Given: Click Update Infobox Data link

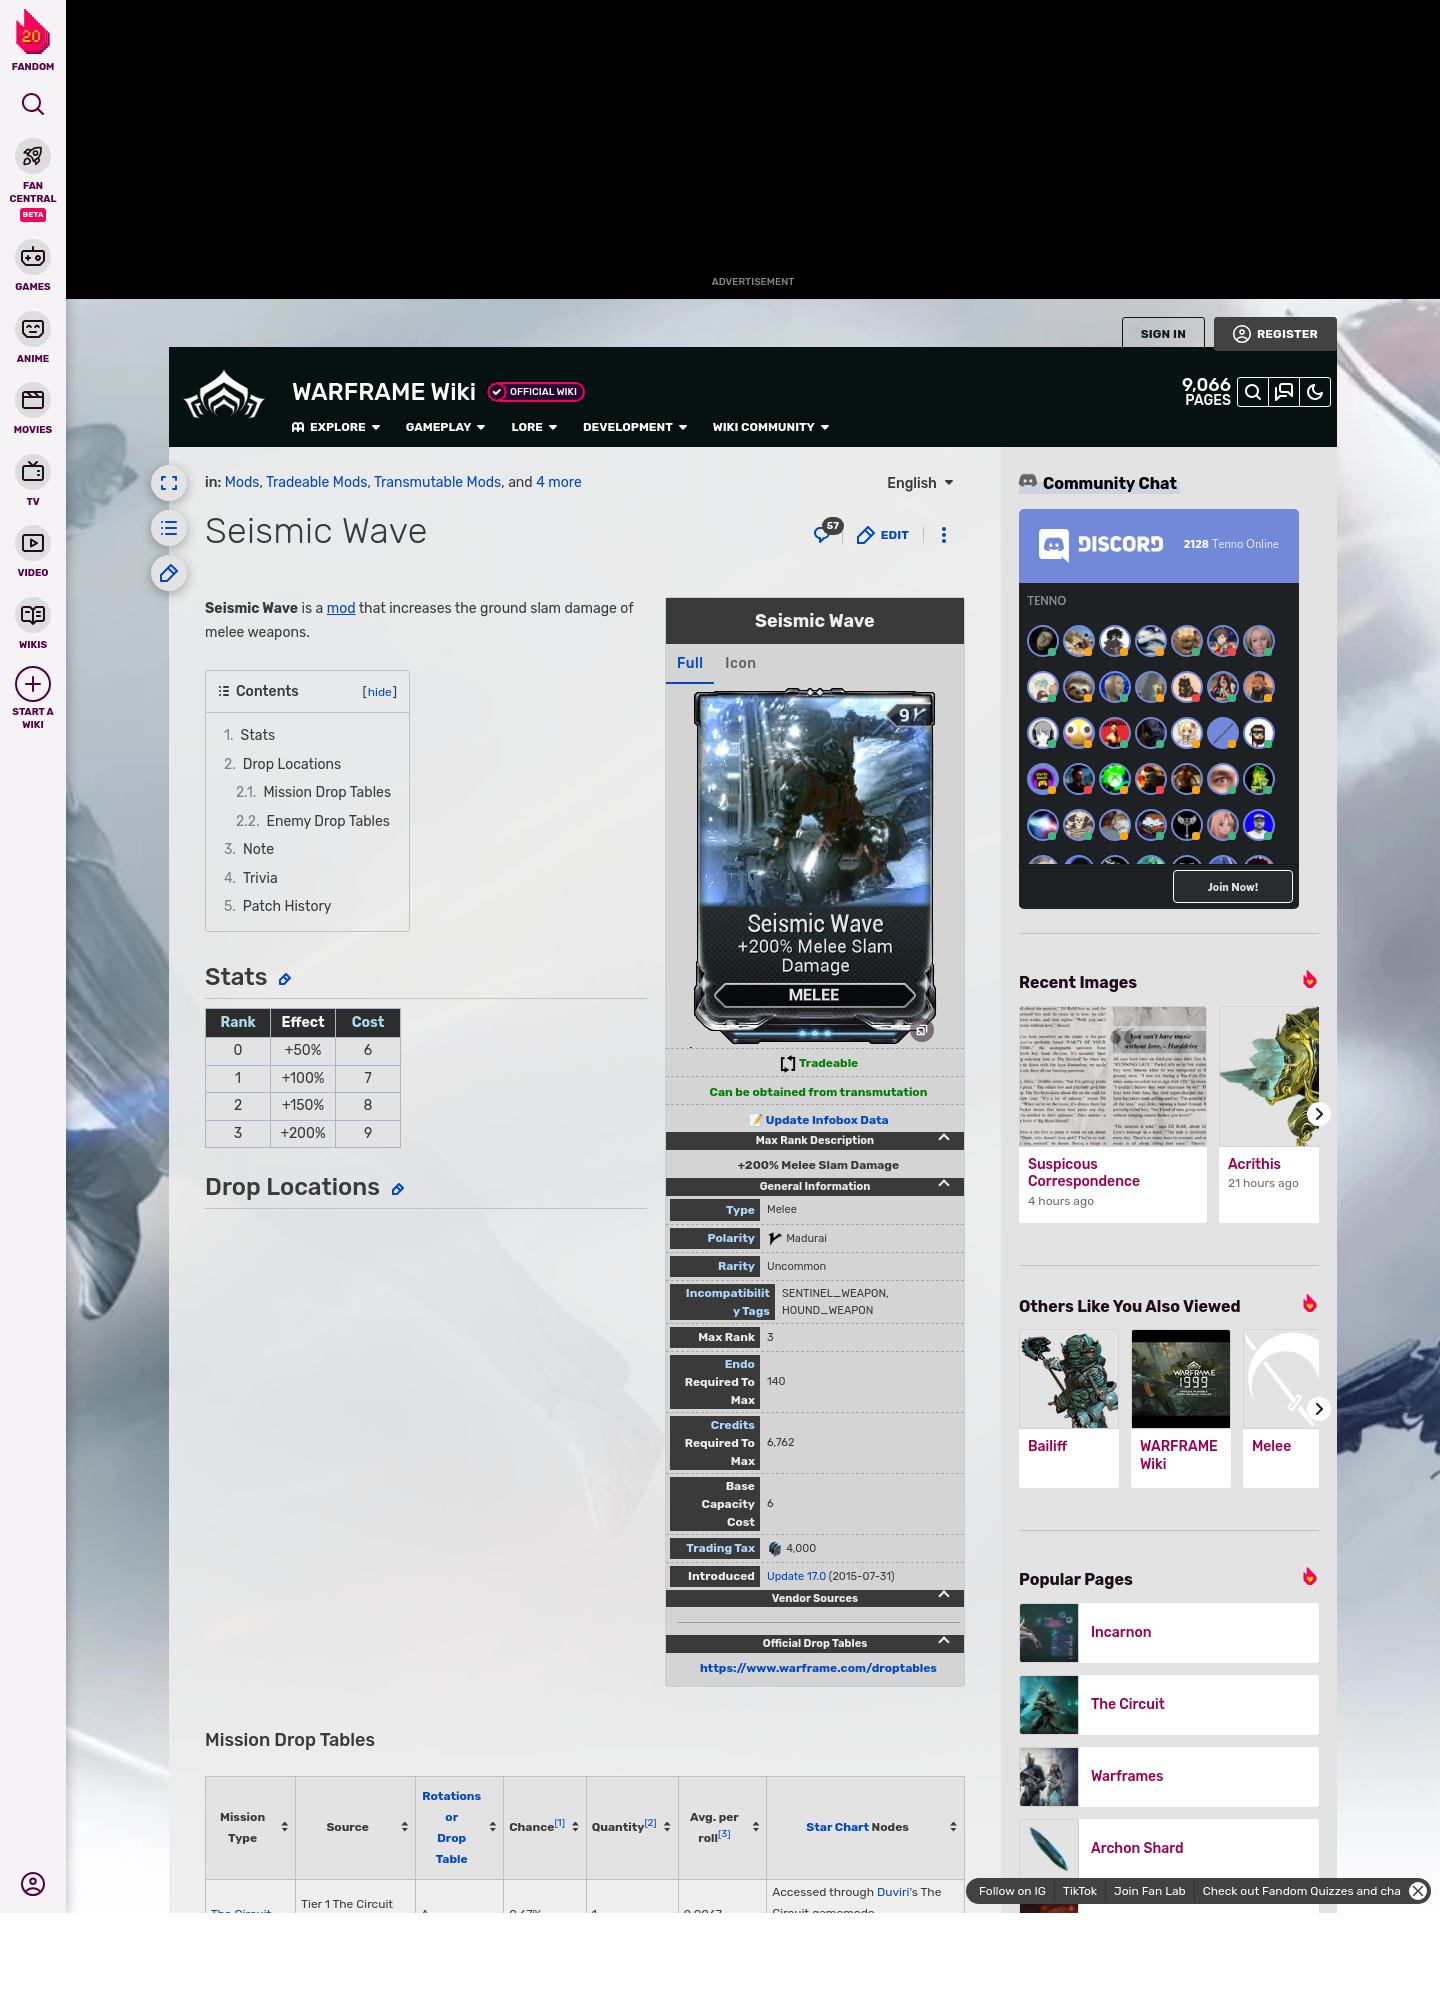Looking at the screenshot, I should click(826, 1120).
